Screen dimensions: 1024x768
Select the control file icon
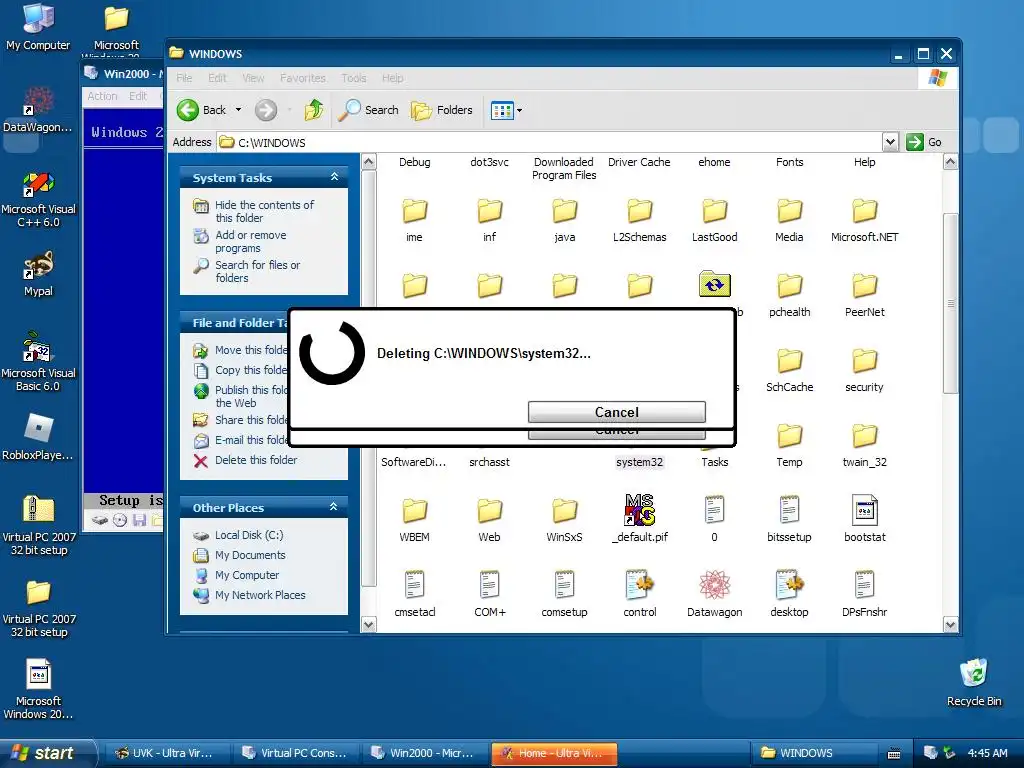[639, 585]
